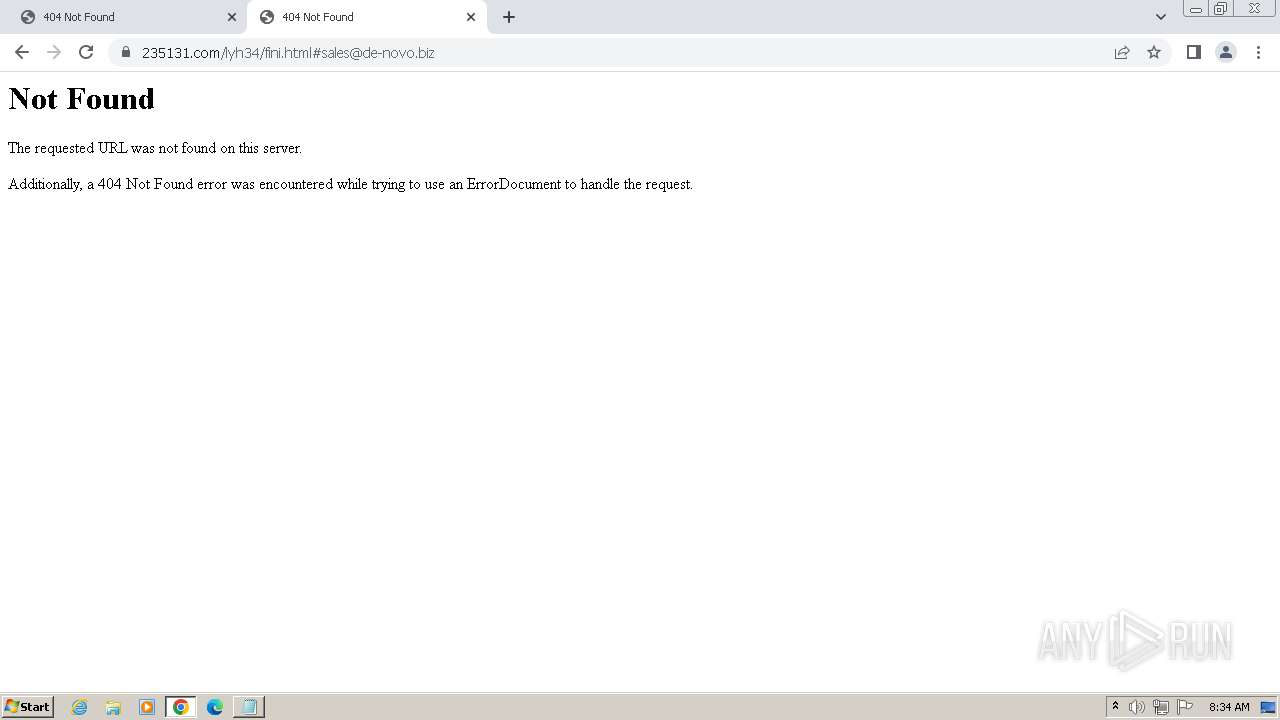Screen dimensions: 1280x720
Task: Share this page via the share icon
Action: pyautogui.click(x=1122, y=52)
